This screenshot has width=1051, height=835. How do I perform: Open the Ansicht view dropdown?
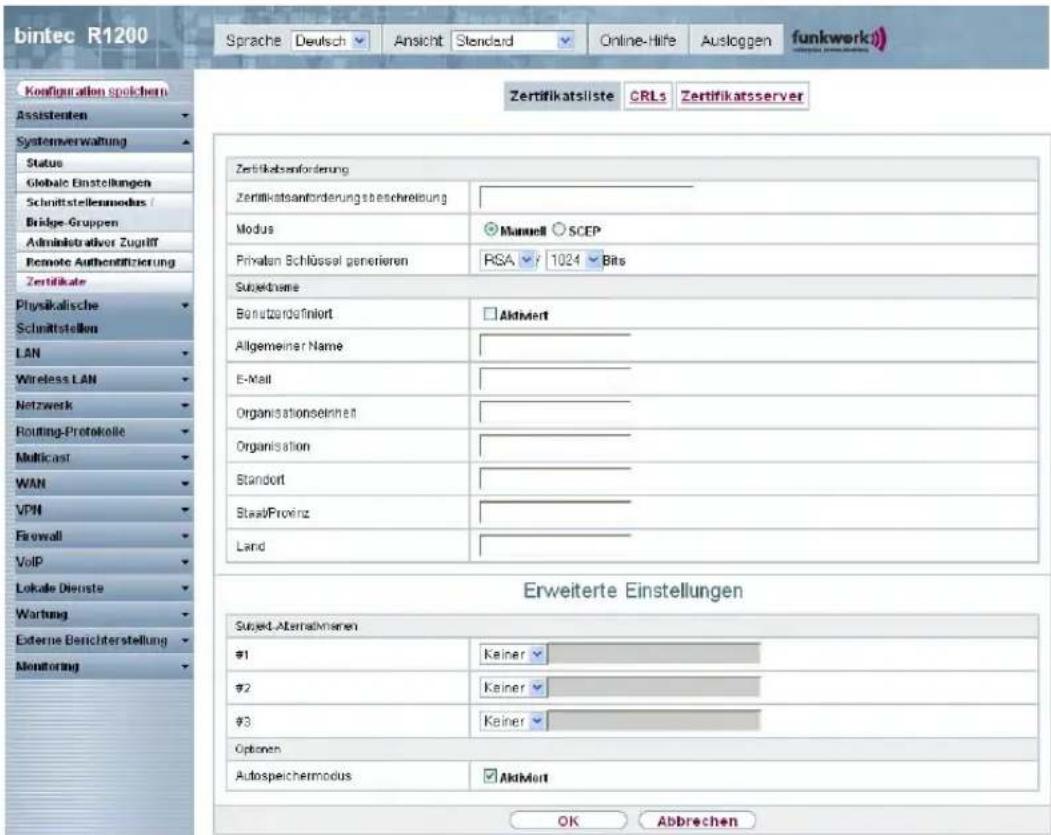(513, 41)
